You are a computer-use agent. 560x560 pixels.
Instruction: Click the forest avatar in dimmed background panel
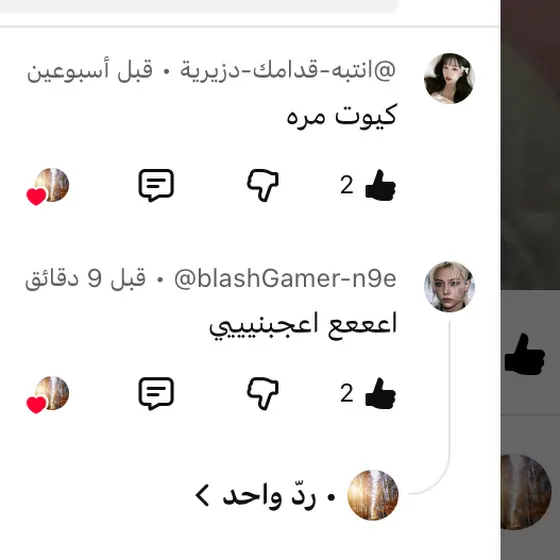tap(526, 492)
